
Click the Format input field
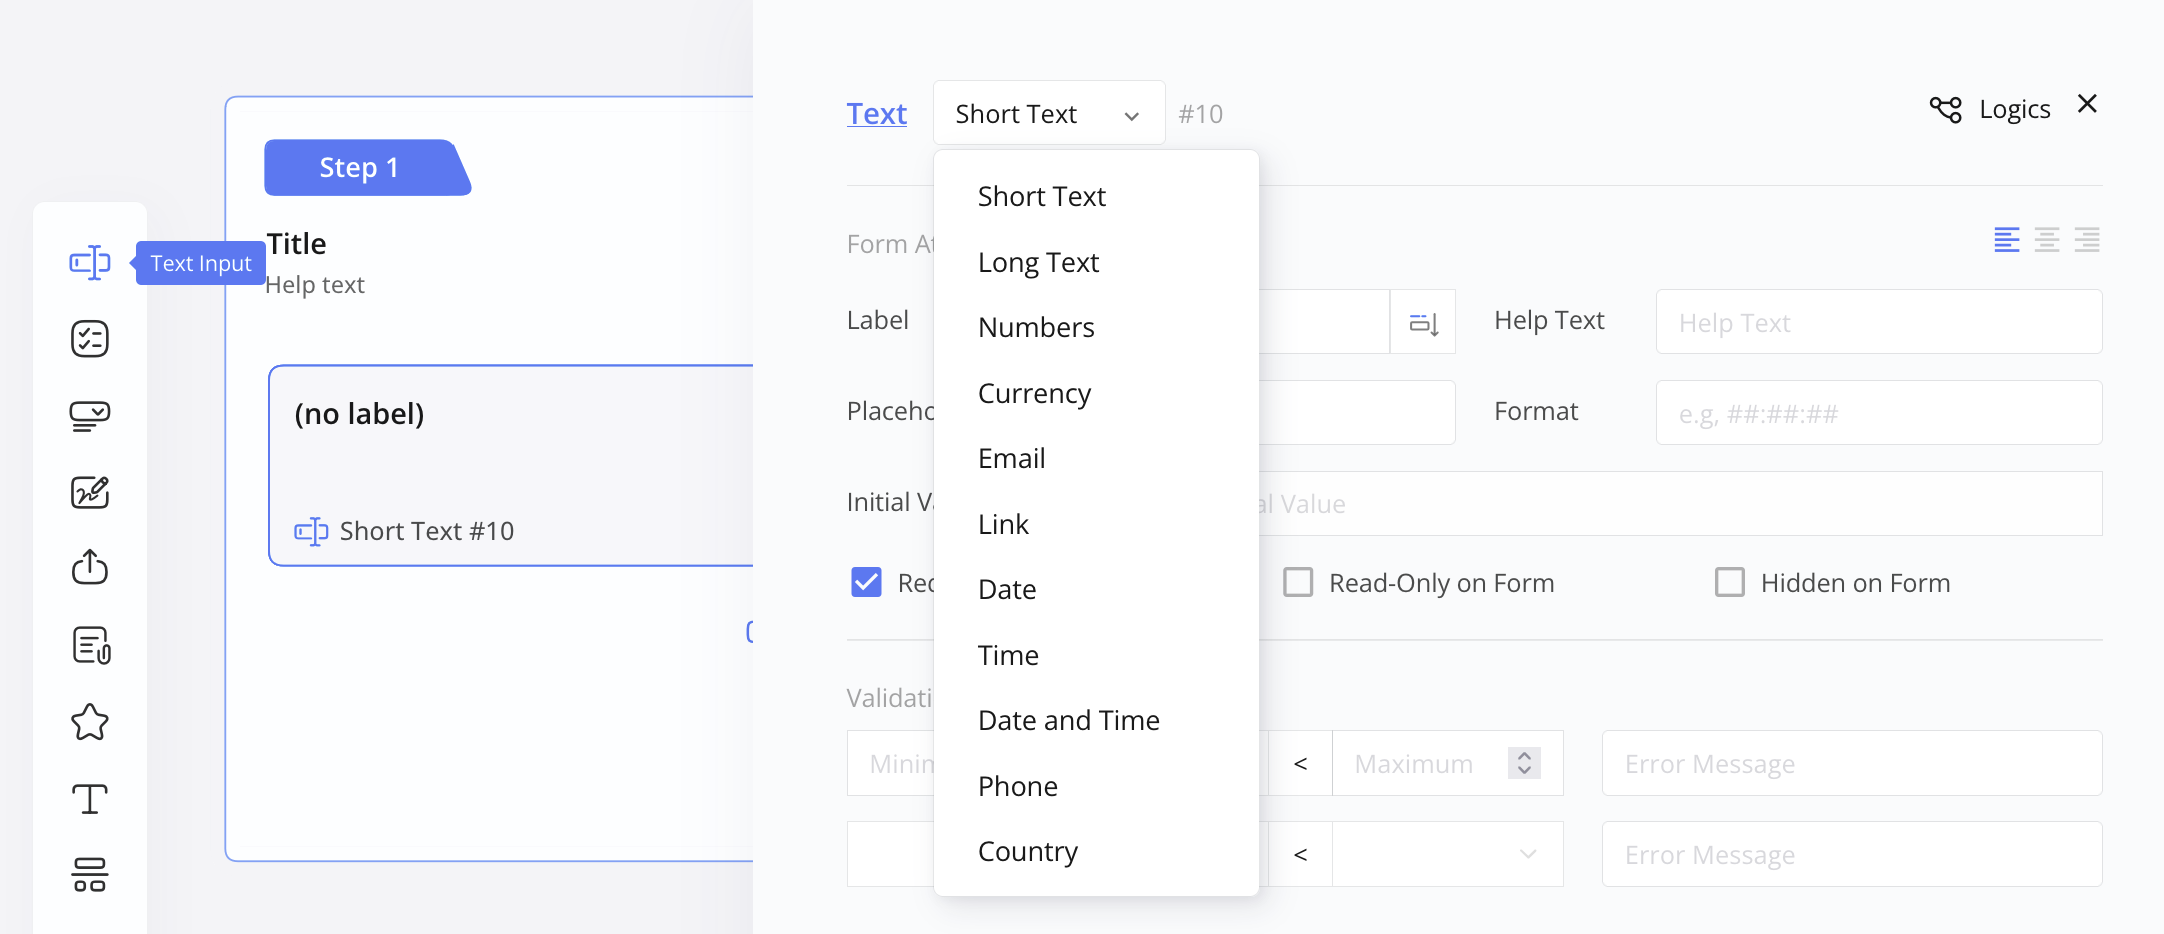(x=1879, y=413)
